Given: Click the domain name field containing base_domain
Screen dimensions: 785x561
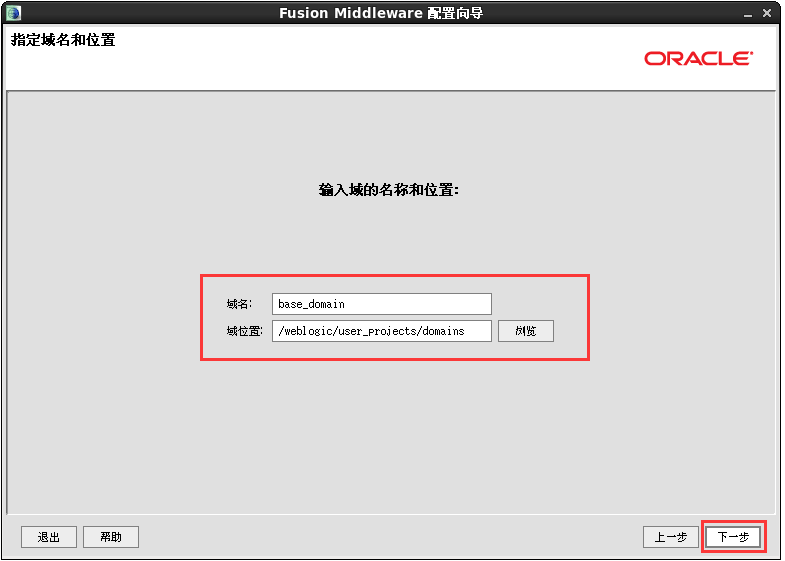Looking at the screenshot, I should coord(382,304).
